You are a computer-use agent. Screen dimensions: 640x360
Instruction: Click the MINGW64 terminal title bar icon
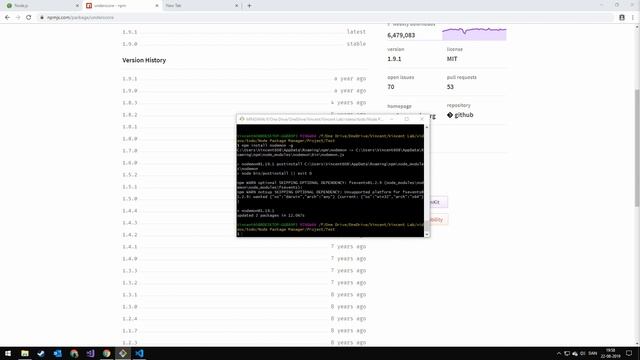pos(242,119)
